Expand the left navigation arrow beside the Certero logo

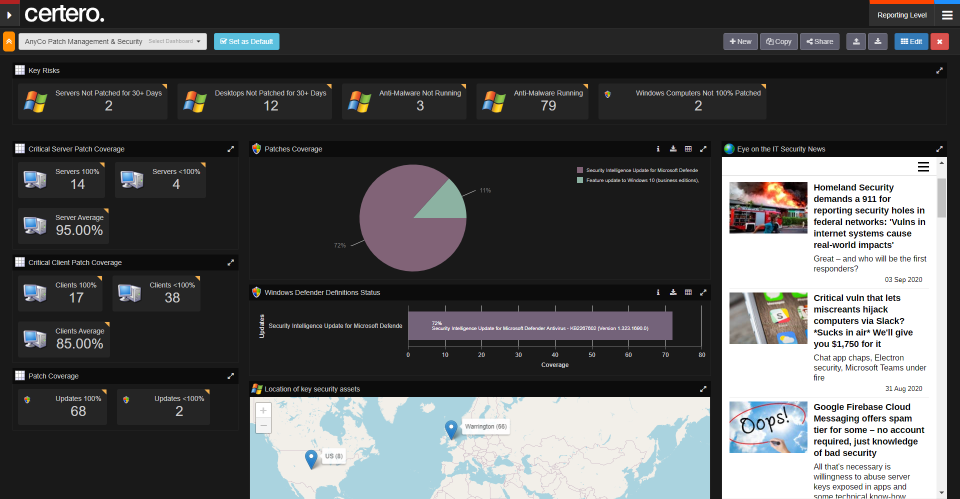pyautogui.click(x=9, y=15)
